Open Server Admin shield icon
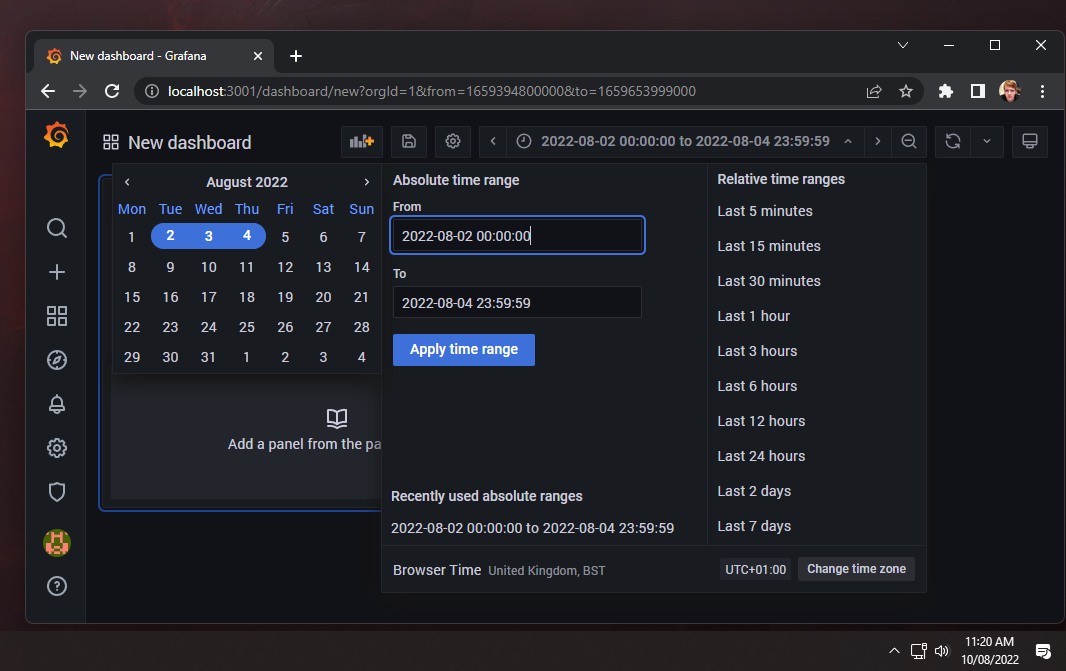Viewport: 1066px width, 671px height. [56, 492]
